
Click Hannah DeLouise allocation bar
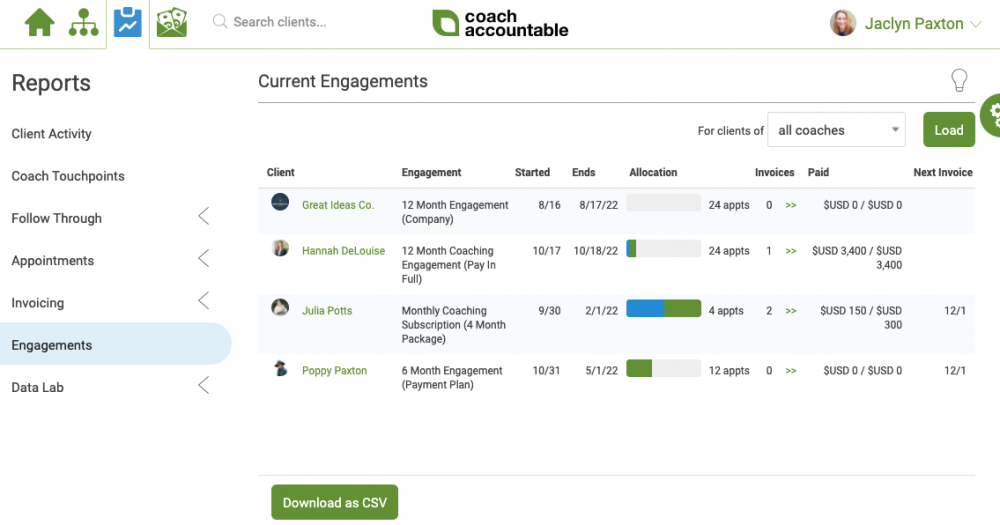[x=663, y=249]
